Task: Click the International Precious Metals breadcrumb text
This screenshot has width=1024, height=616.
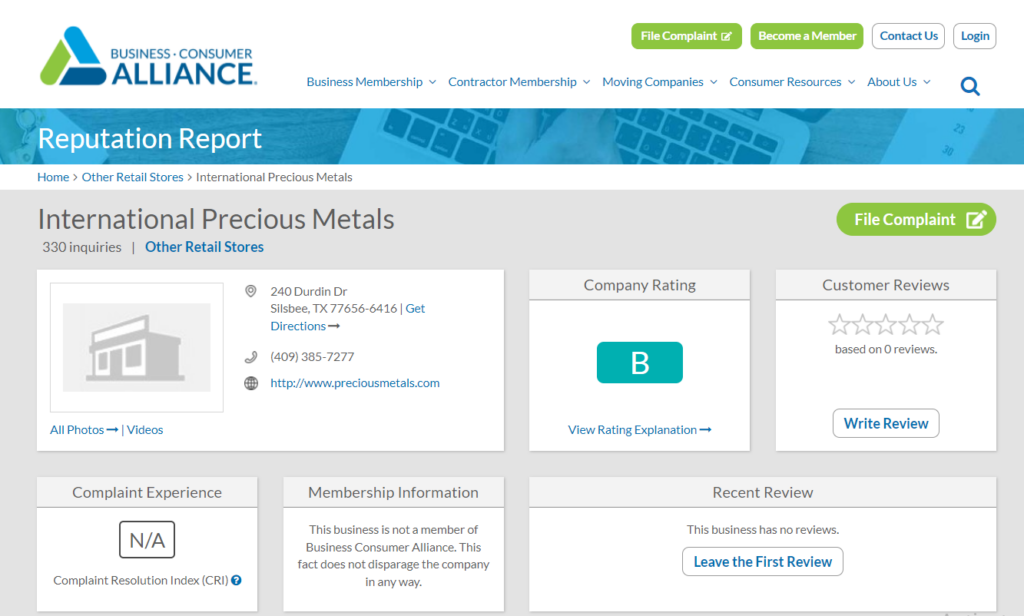Action: [x=274, y=177]
